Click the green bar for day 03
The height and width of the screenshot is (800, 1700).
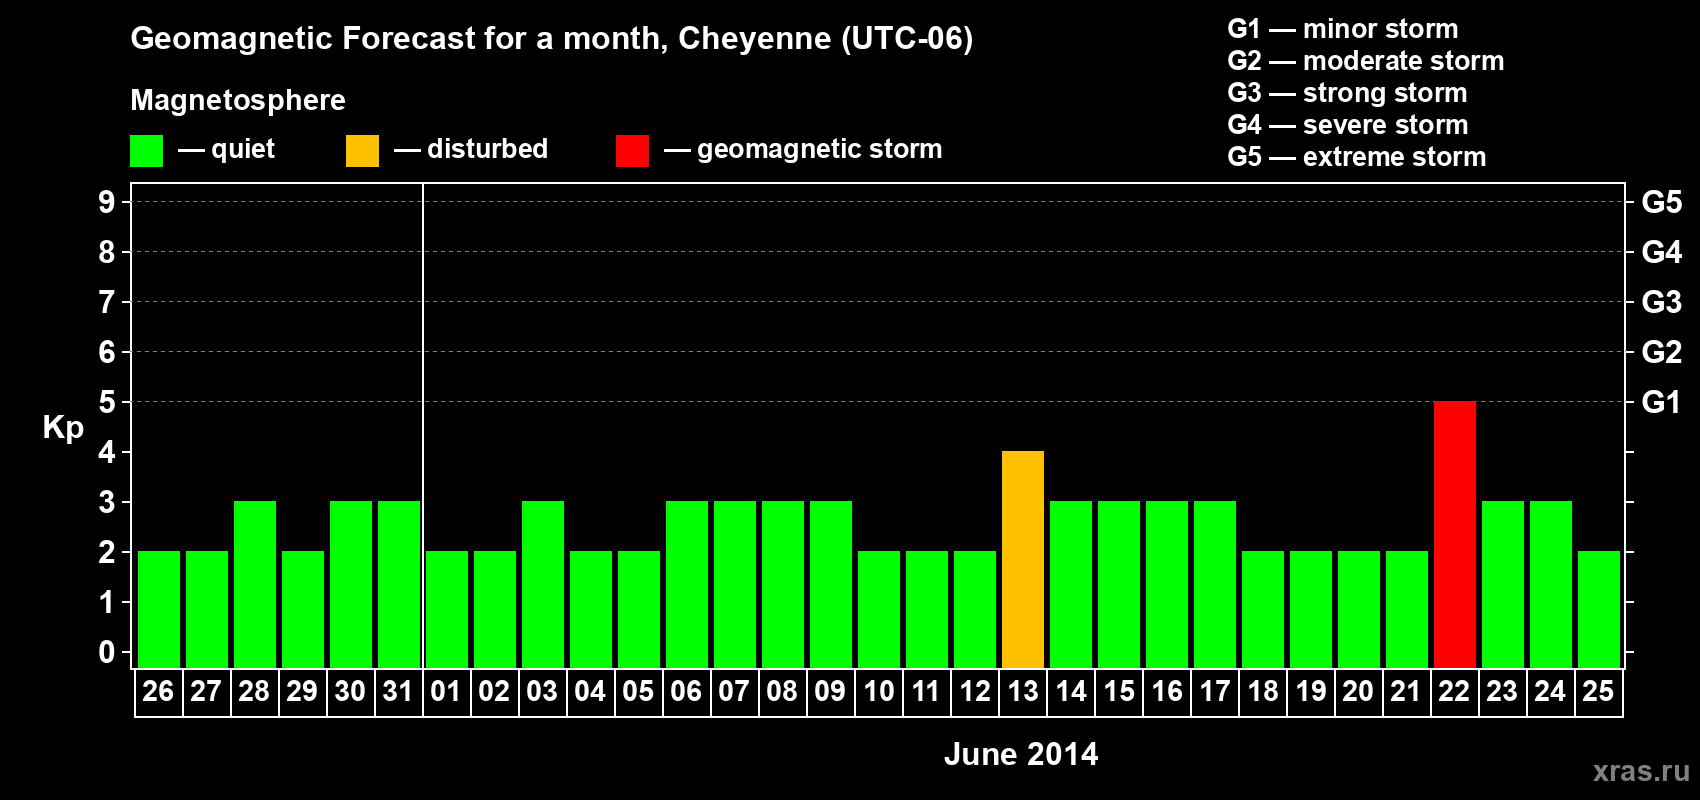(543, 585)
